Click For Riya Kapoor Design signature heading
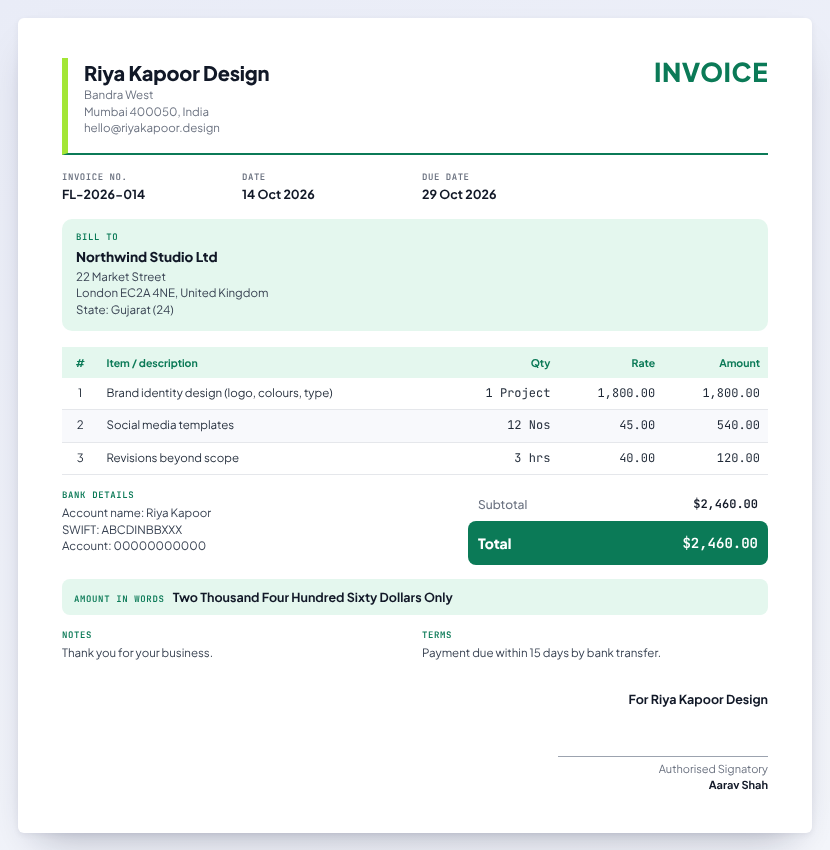The image size is (830, 850). tap(698, 700)
